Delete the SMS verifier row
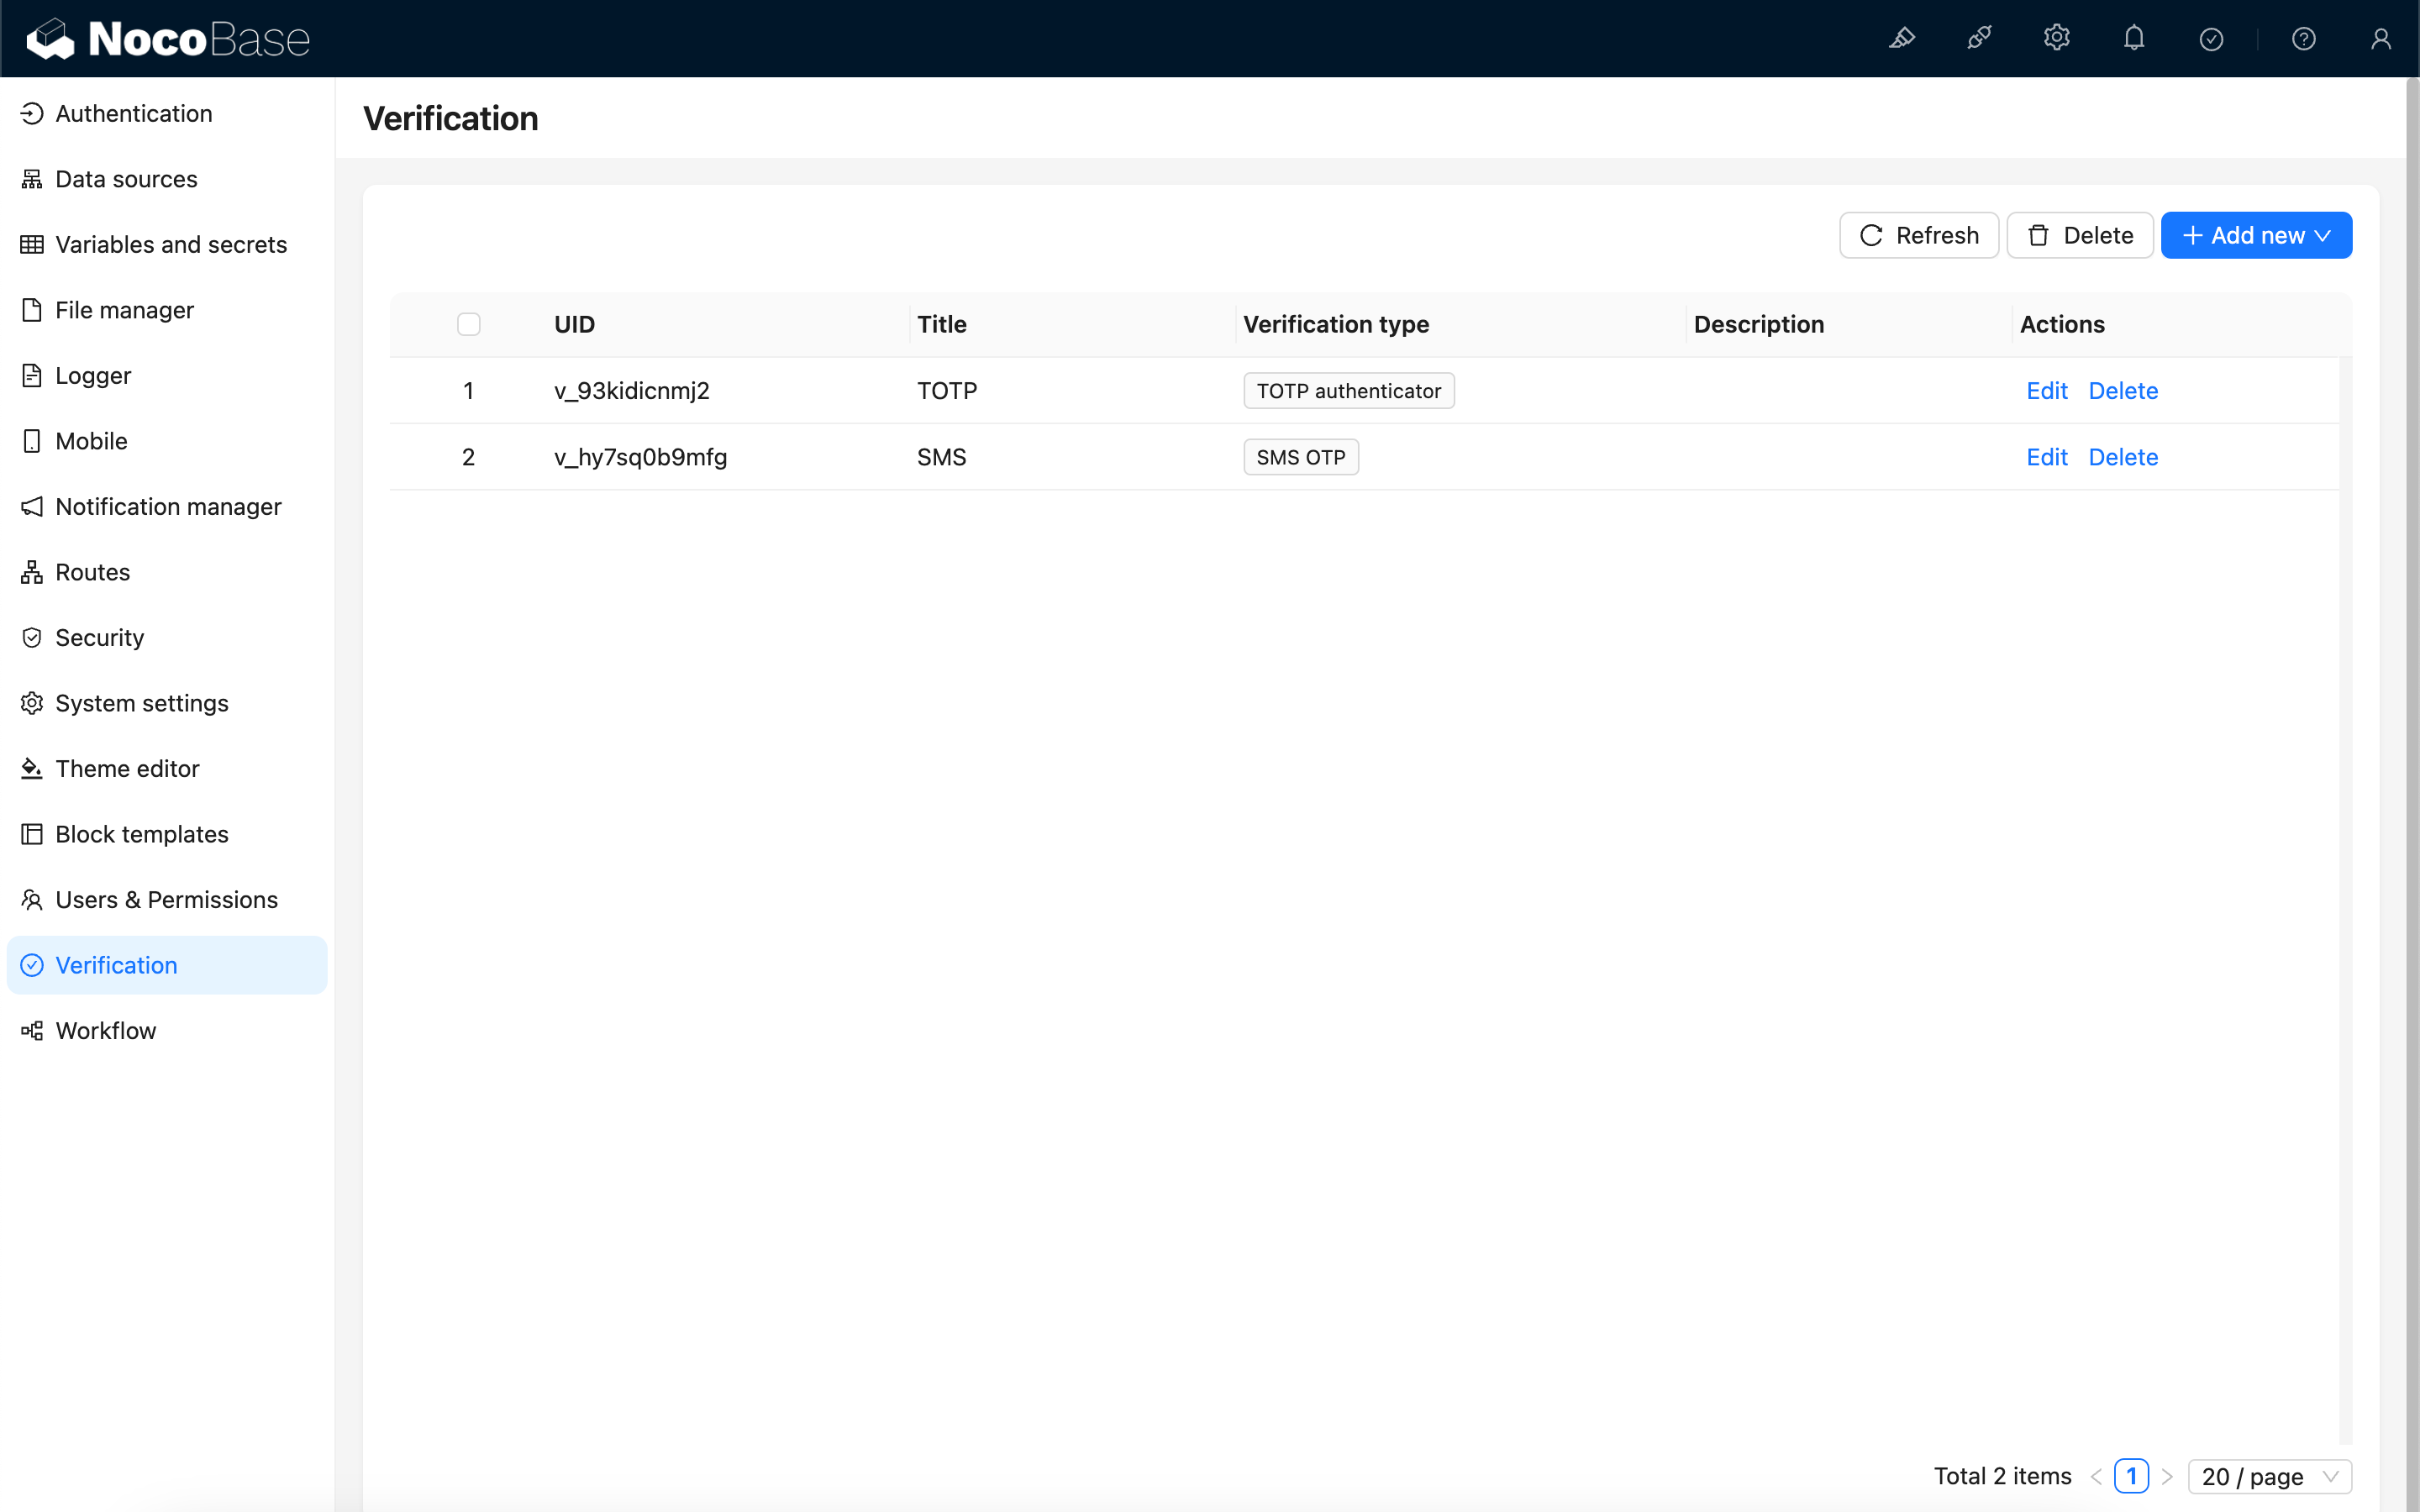Viewport: 2420px width, 1512px height. pos(2123,457)
